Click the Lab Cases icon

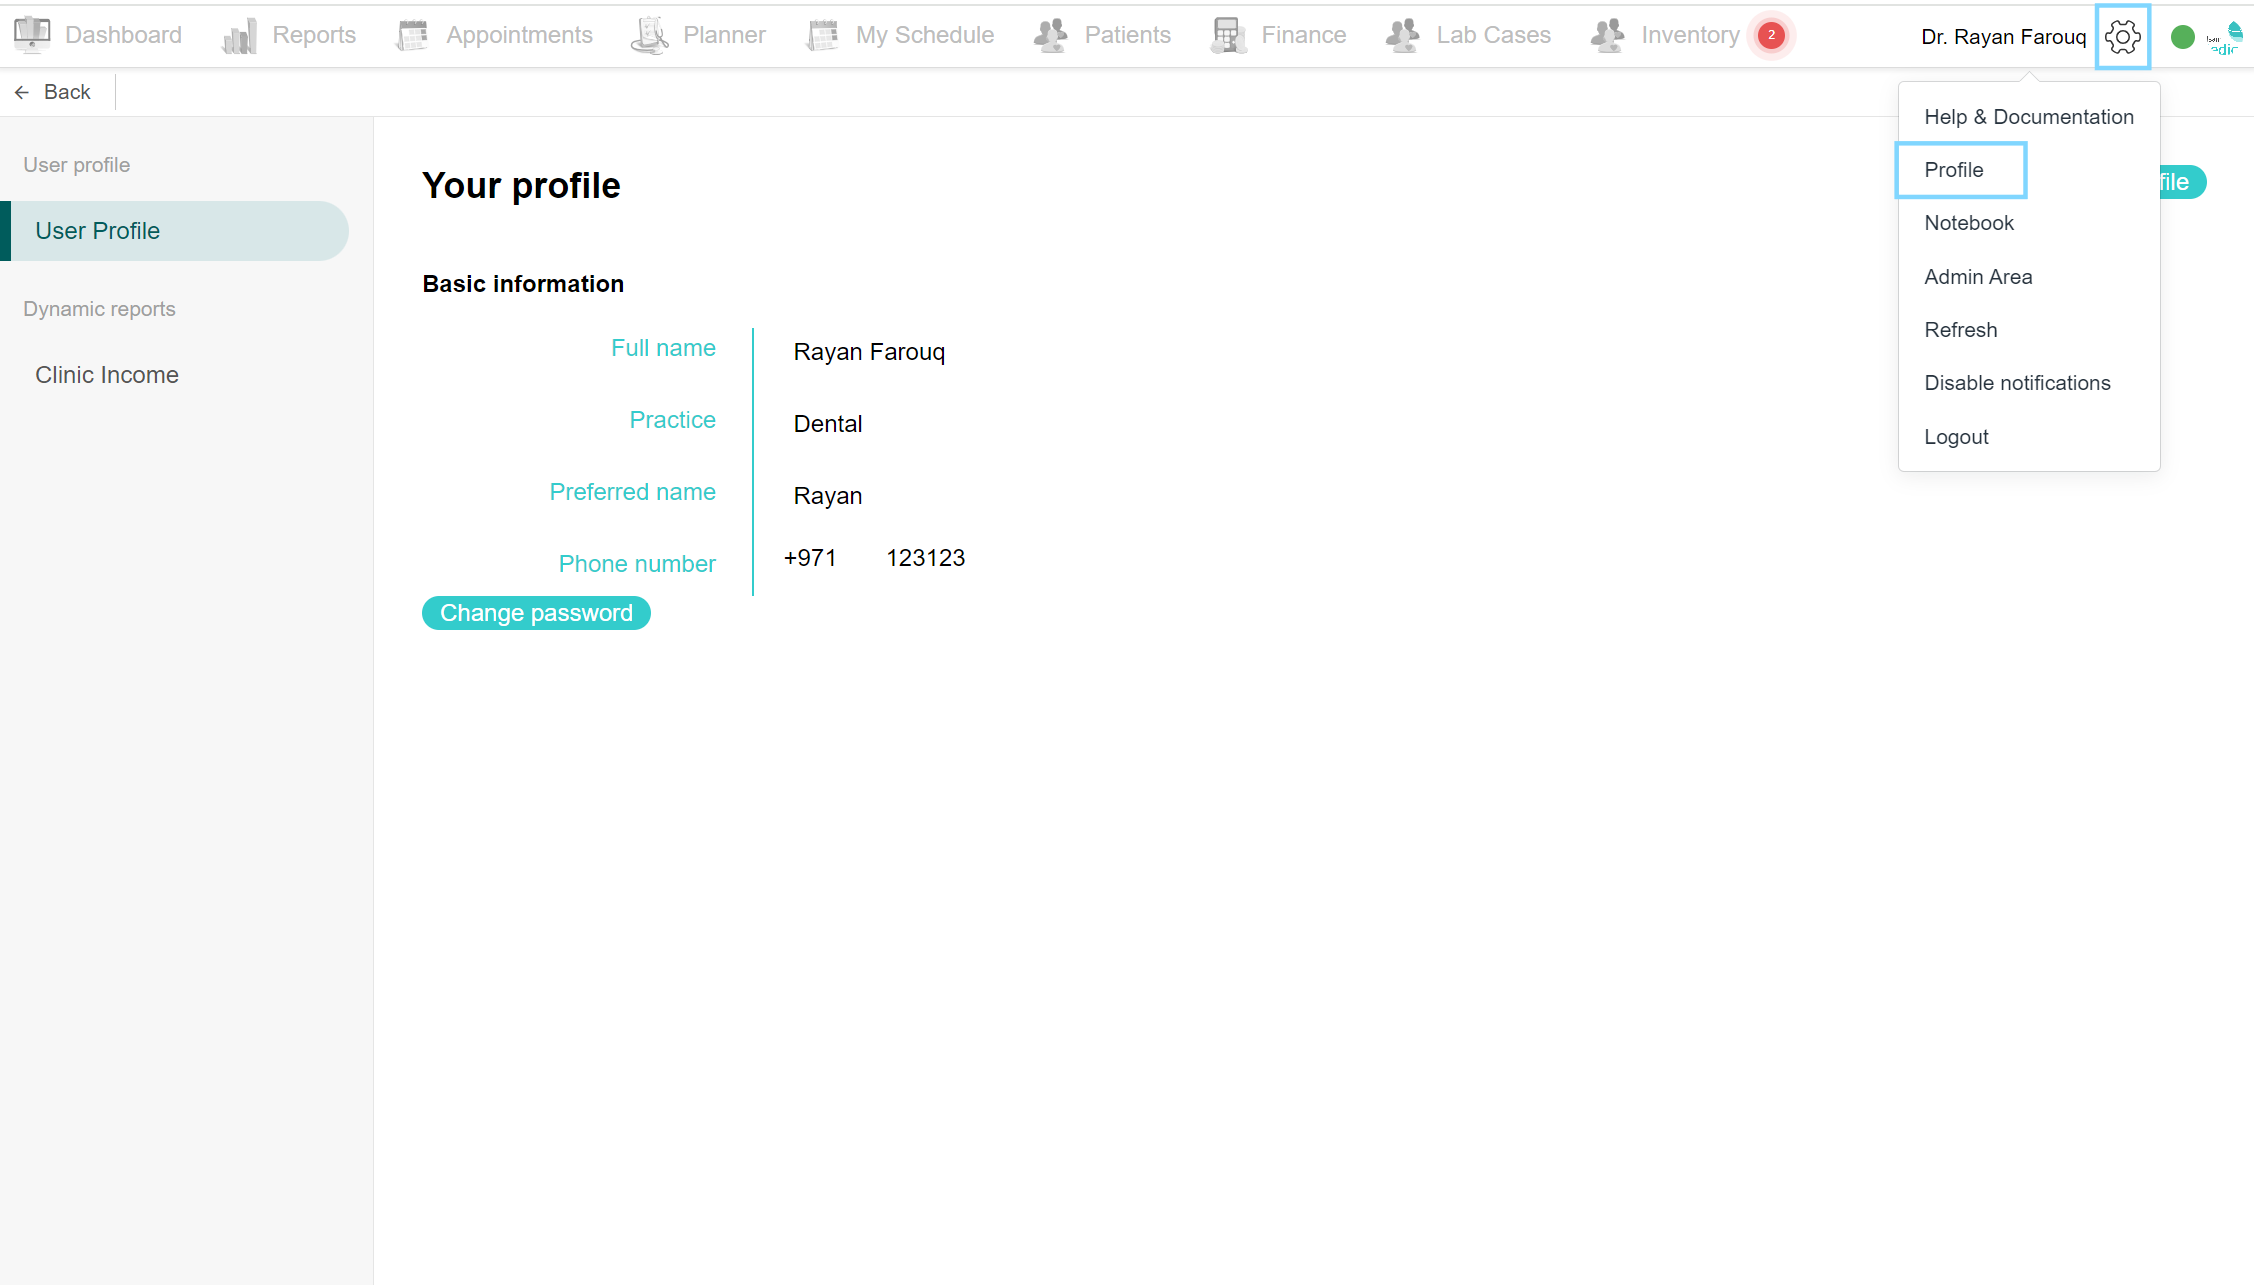(1403, 35)
